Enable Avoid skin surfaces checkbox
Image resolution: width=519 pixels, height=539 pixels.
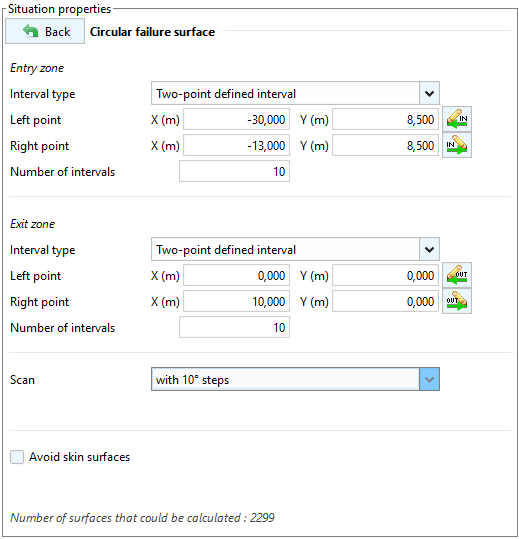[17, 457]
